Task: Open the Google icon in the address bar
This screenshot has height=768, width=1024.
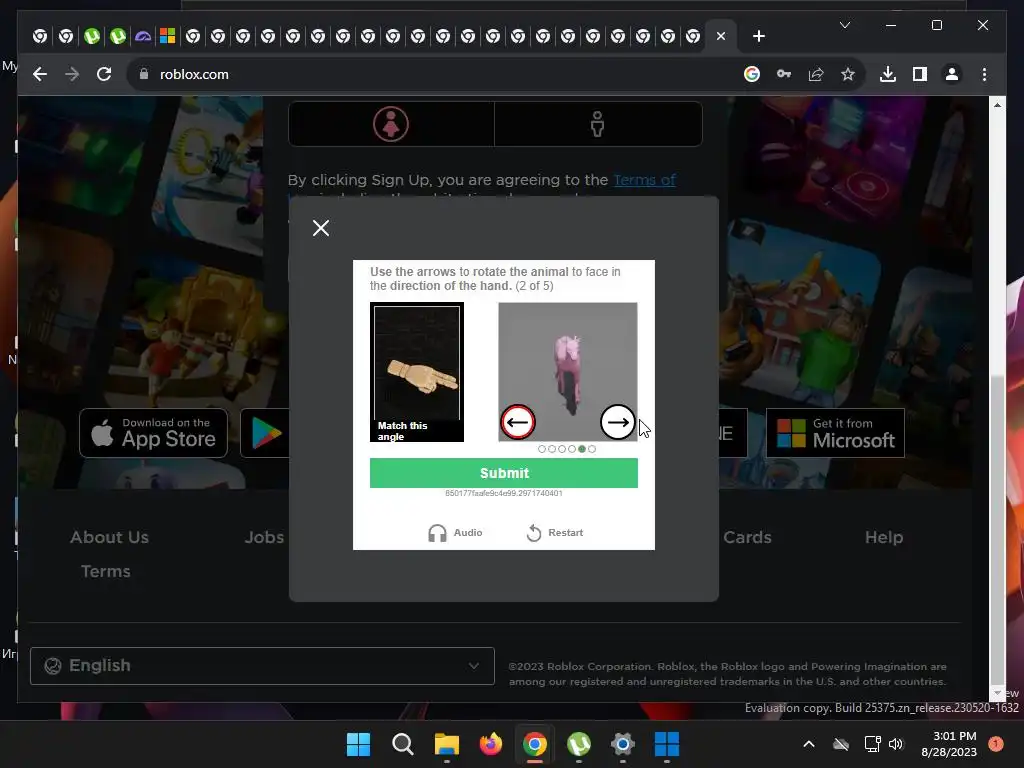Action: [x=752, y=74]
